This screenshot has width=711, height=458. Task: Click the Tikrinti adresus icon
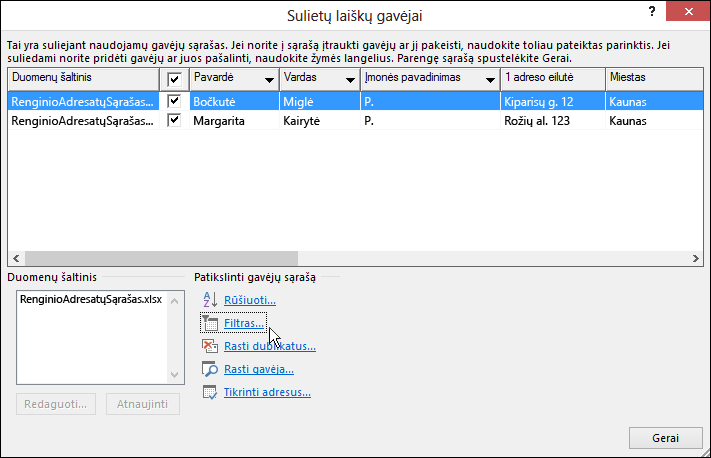click(210, 392)
